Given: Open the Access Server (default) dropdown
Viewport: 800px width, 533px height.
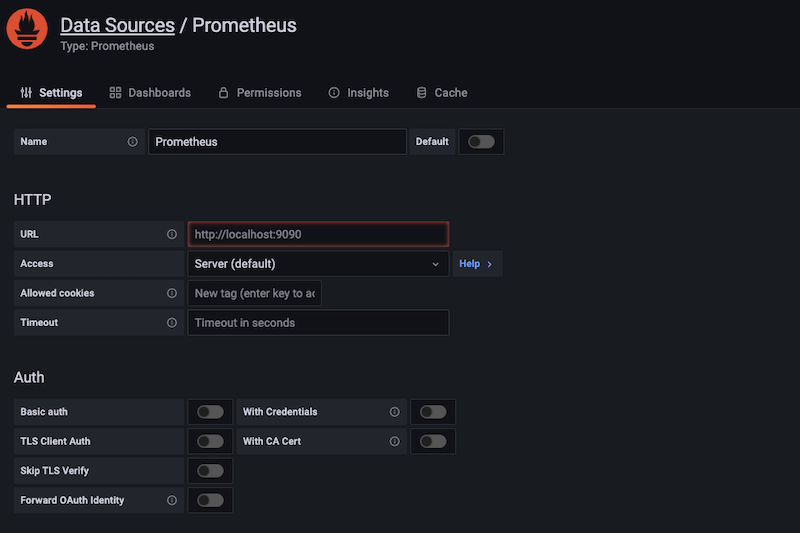Looking at the screenshot, I should [318, 264].
